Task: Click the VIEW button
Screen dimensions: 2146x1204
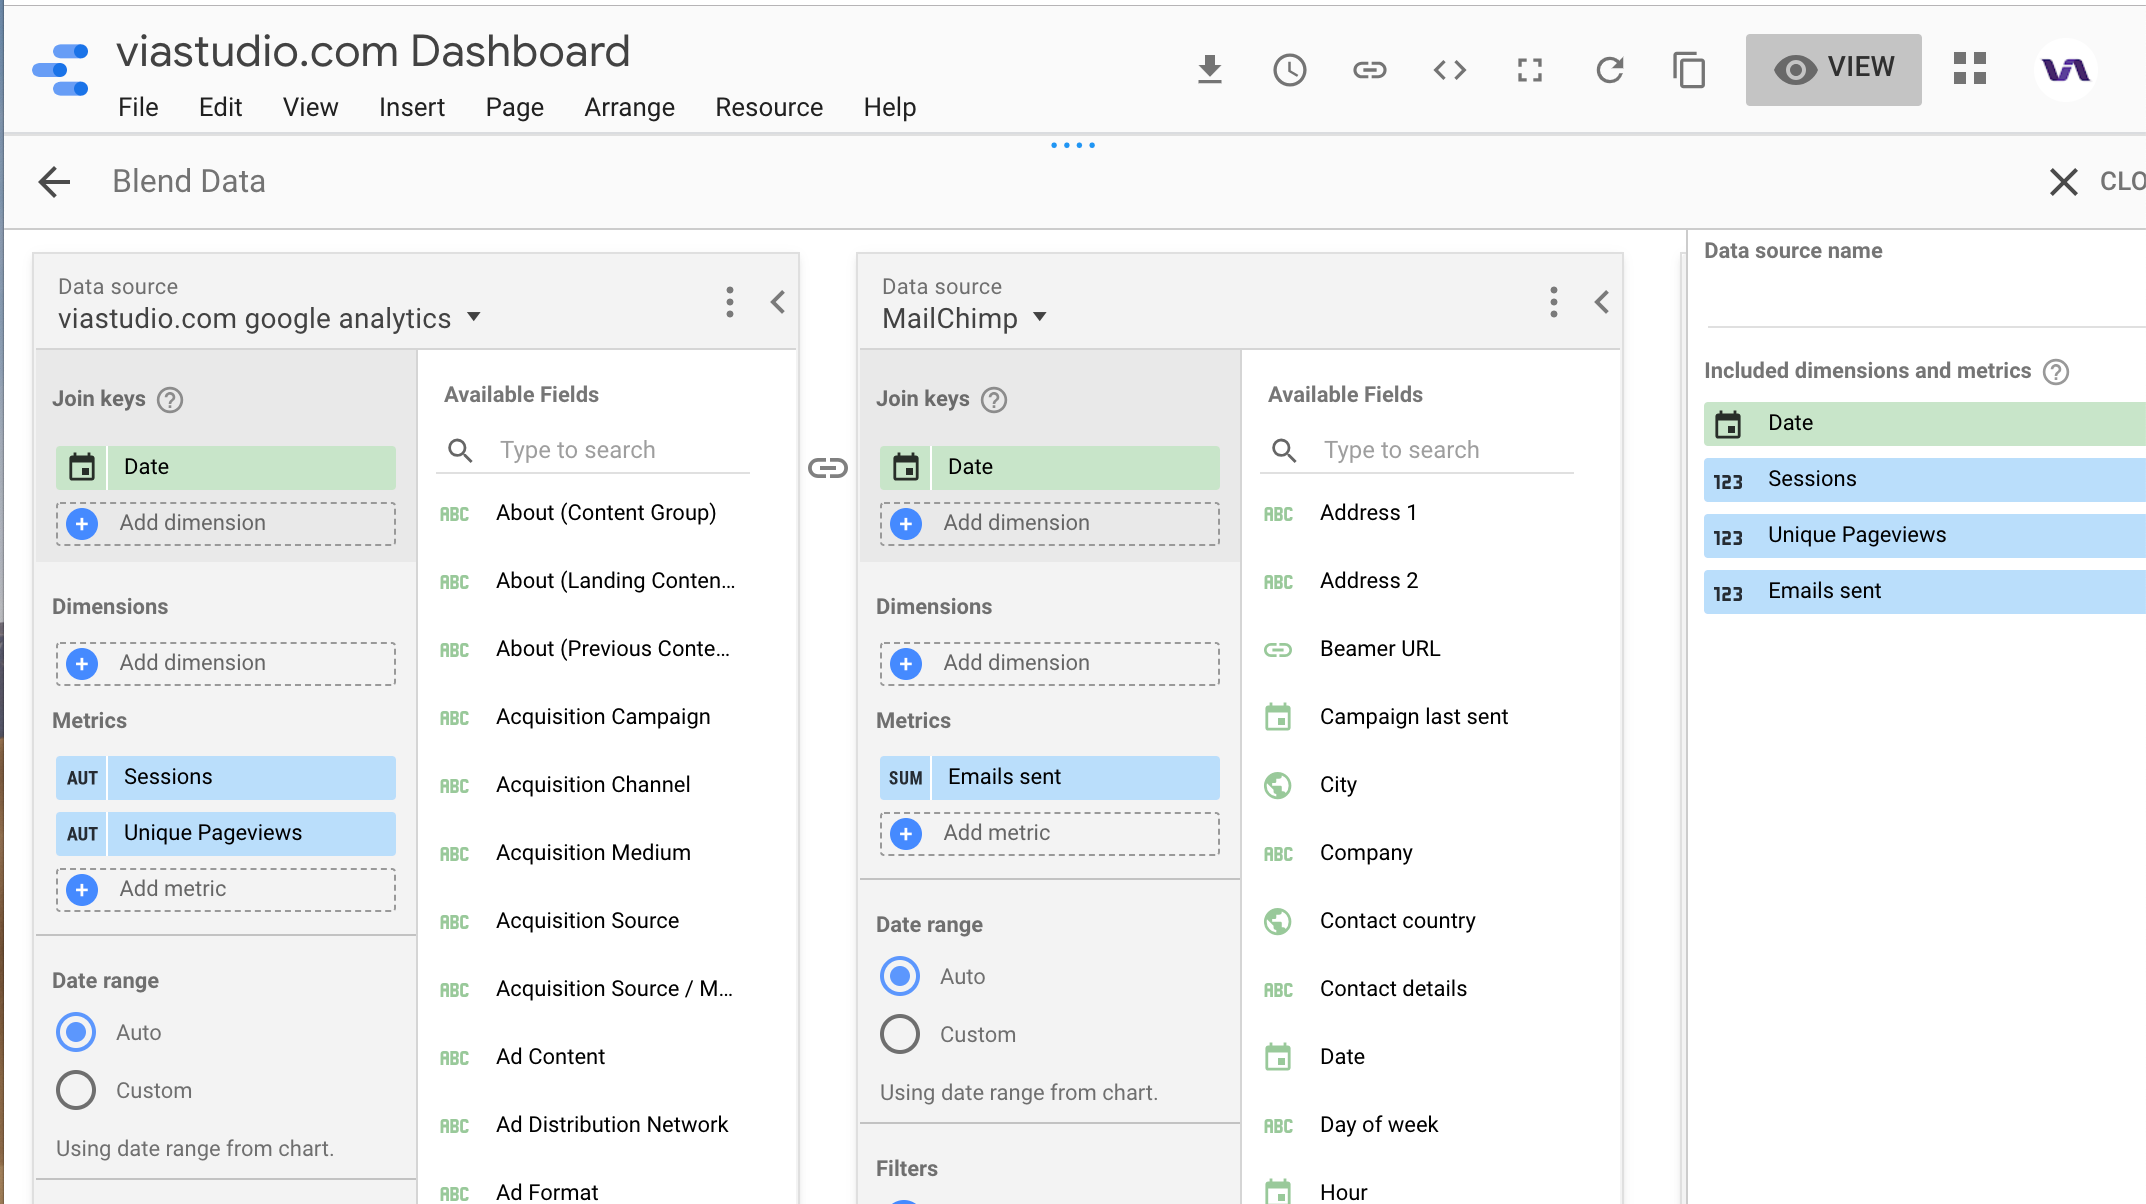Action: [x=1833, y=69]
